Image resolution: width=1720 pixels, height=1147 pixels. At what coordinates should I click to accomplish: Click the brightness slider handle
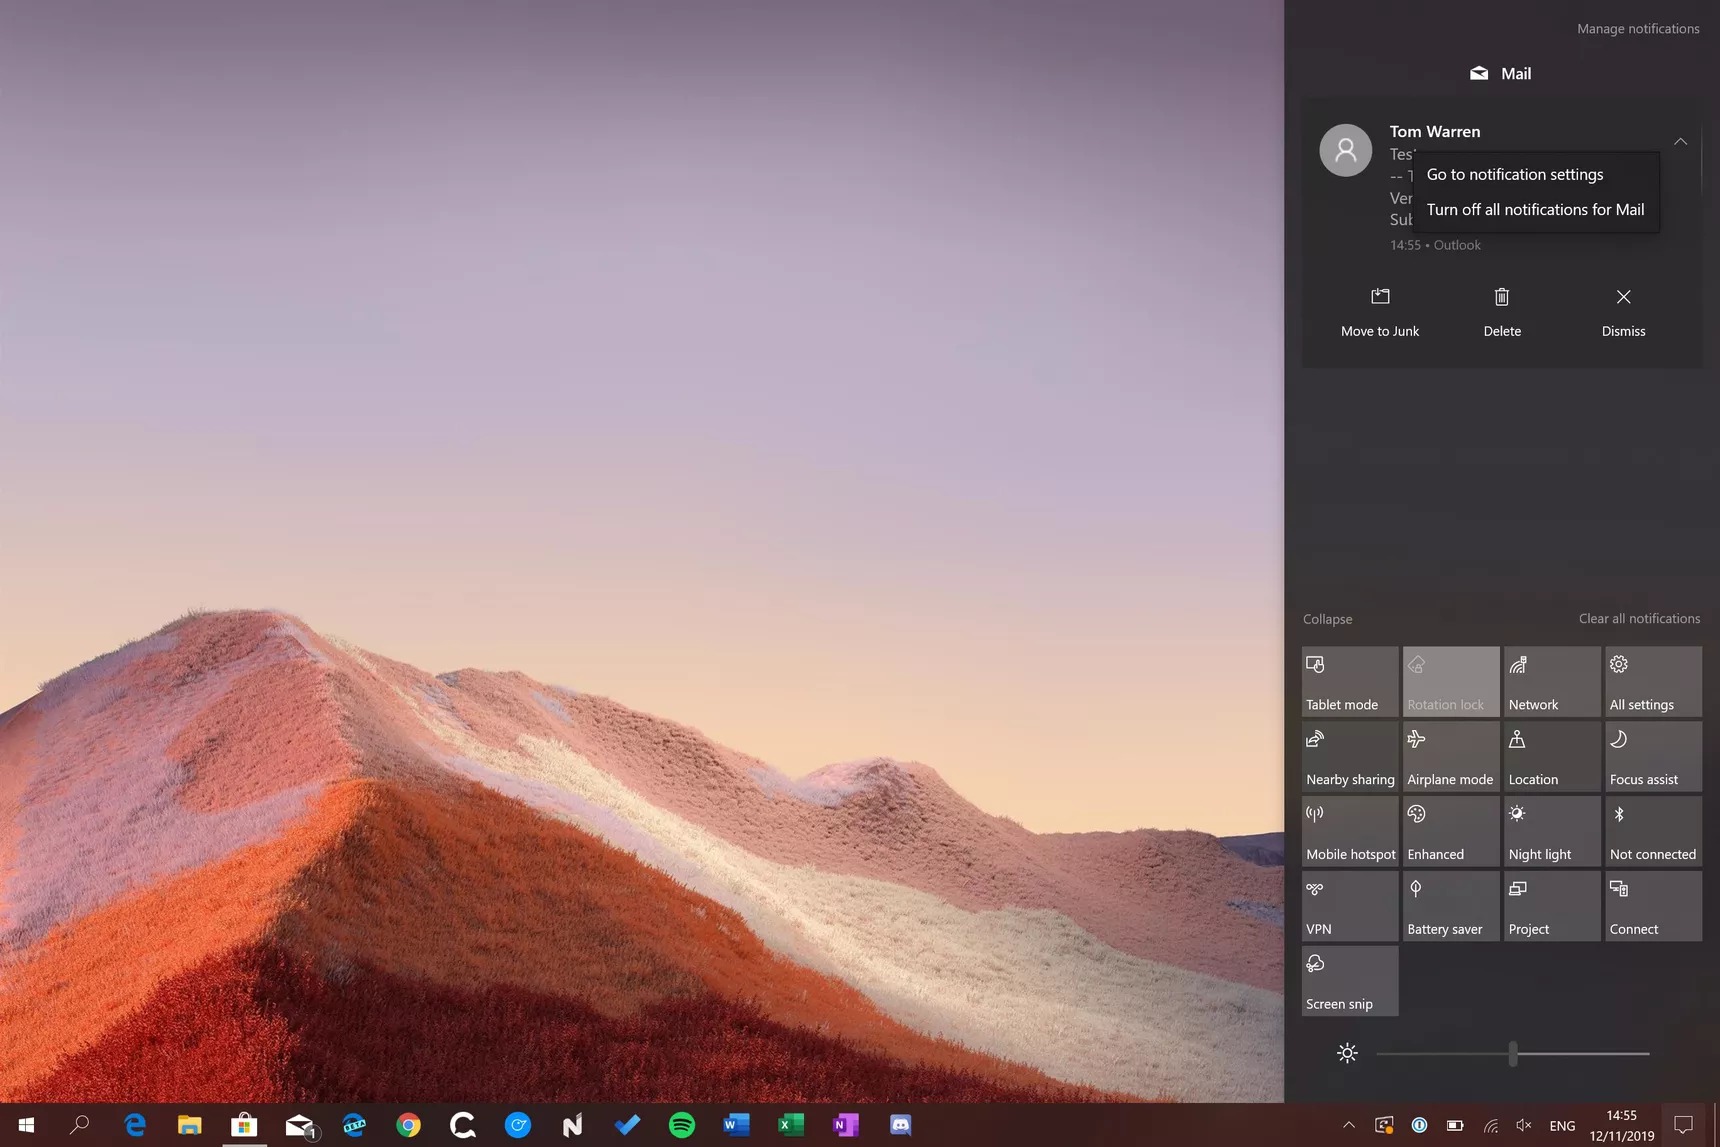[1512, 1053]
